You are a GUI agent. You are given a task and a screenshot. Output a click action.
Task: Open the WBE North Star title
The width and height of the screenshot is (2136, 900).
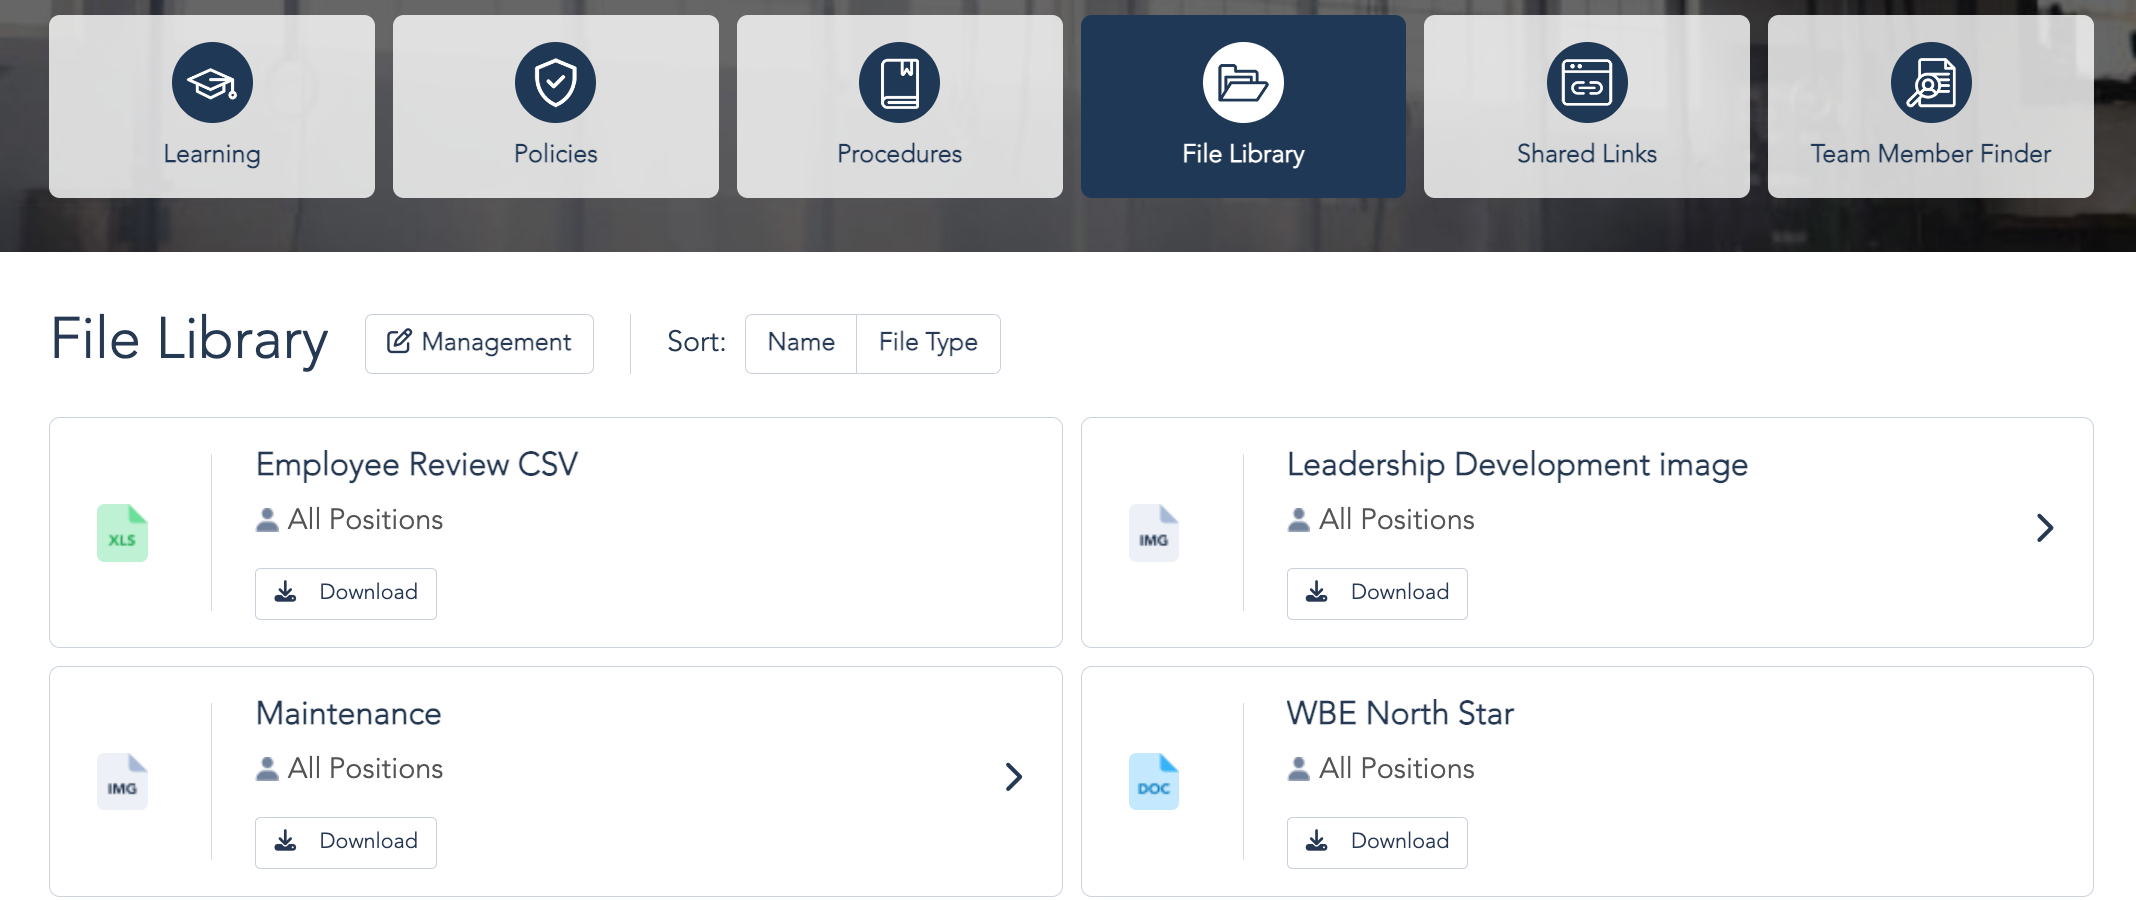click(1400, 714)
